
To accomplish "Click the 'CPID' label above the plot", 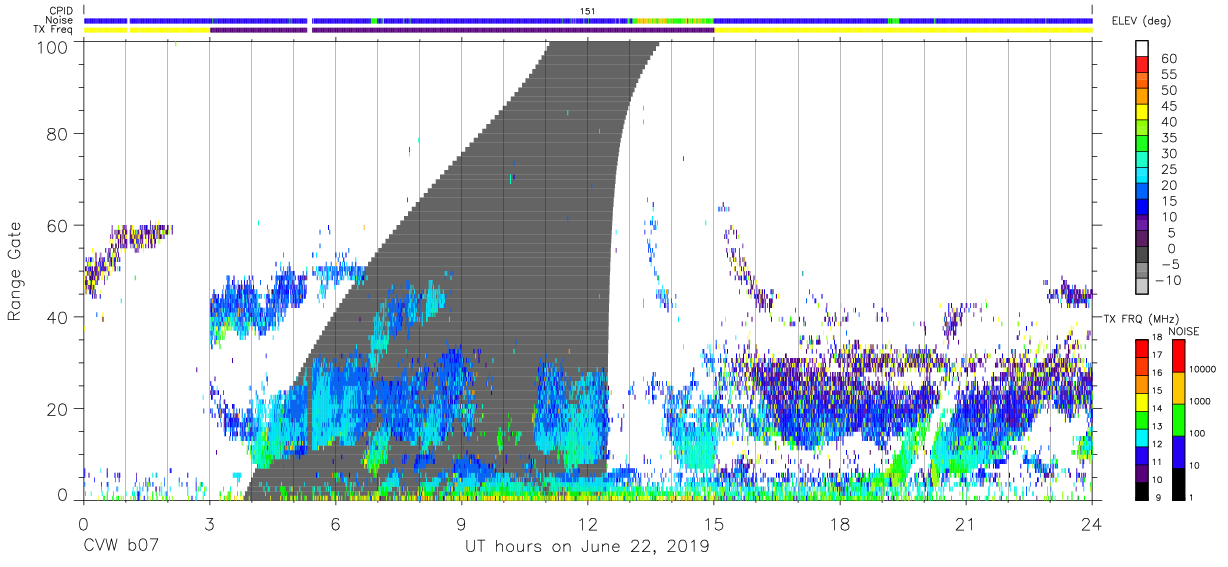I will pos(60,11).
